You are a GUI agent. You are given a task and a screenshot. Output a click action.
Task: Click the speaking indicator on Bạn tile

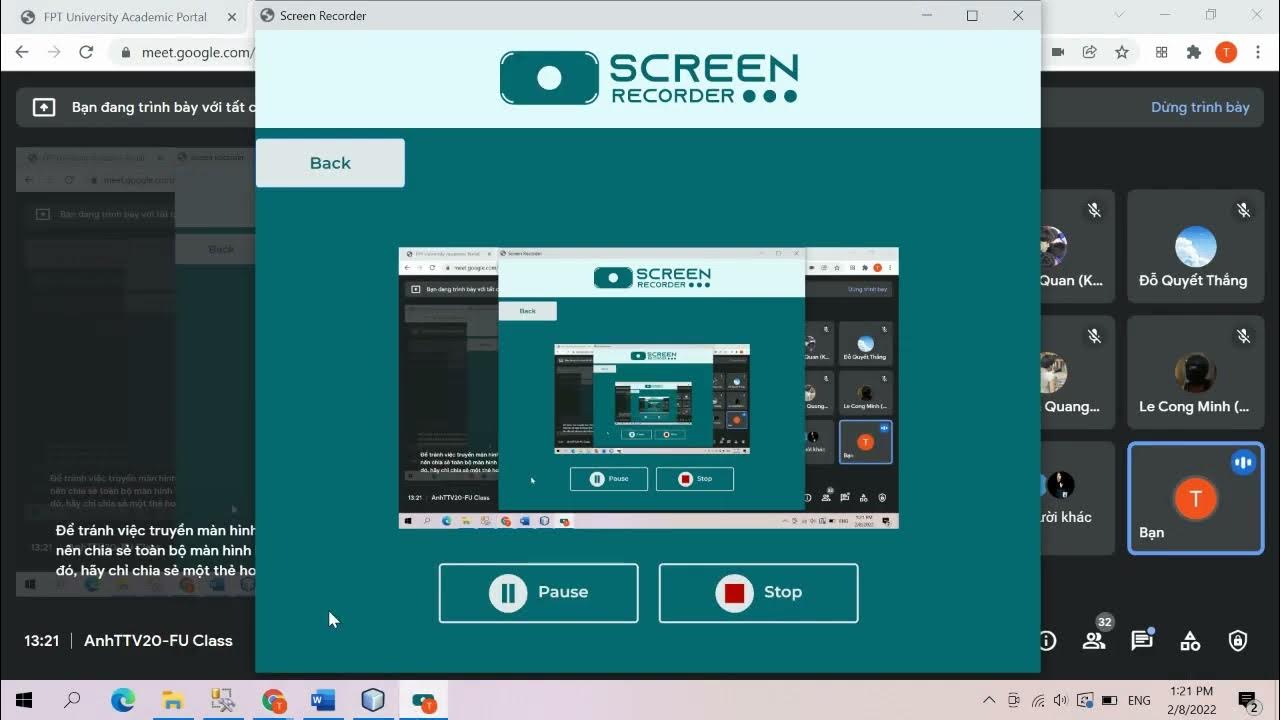coord(1243,462)
